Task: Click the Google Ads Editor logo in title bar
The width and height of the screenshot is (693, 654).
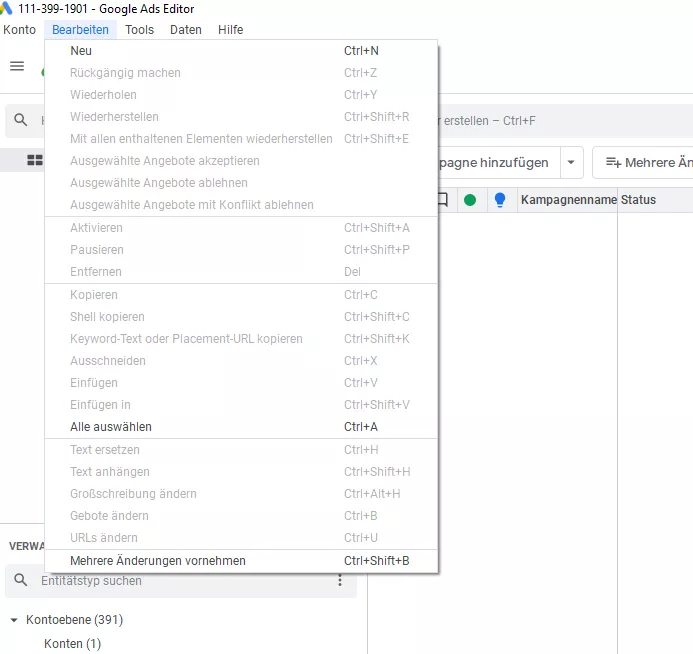Action: point(6,8)
